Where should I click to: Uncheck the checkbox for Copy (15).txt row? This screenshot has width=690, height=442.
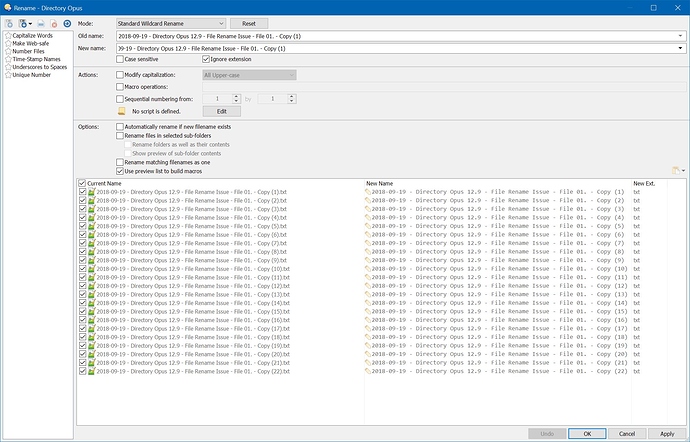point(82,312)
